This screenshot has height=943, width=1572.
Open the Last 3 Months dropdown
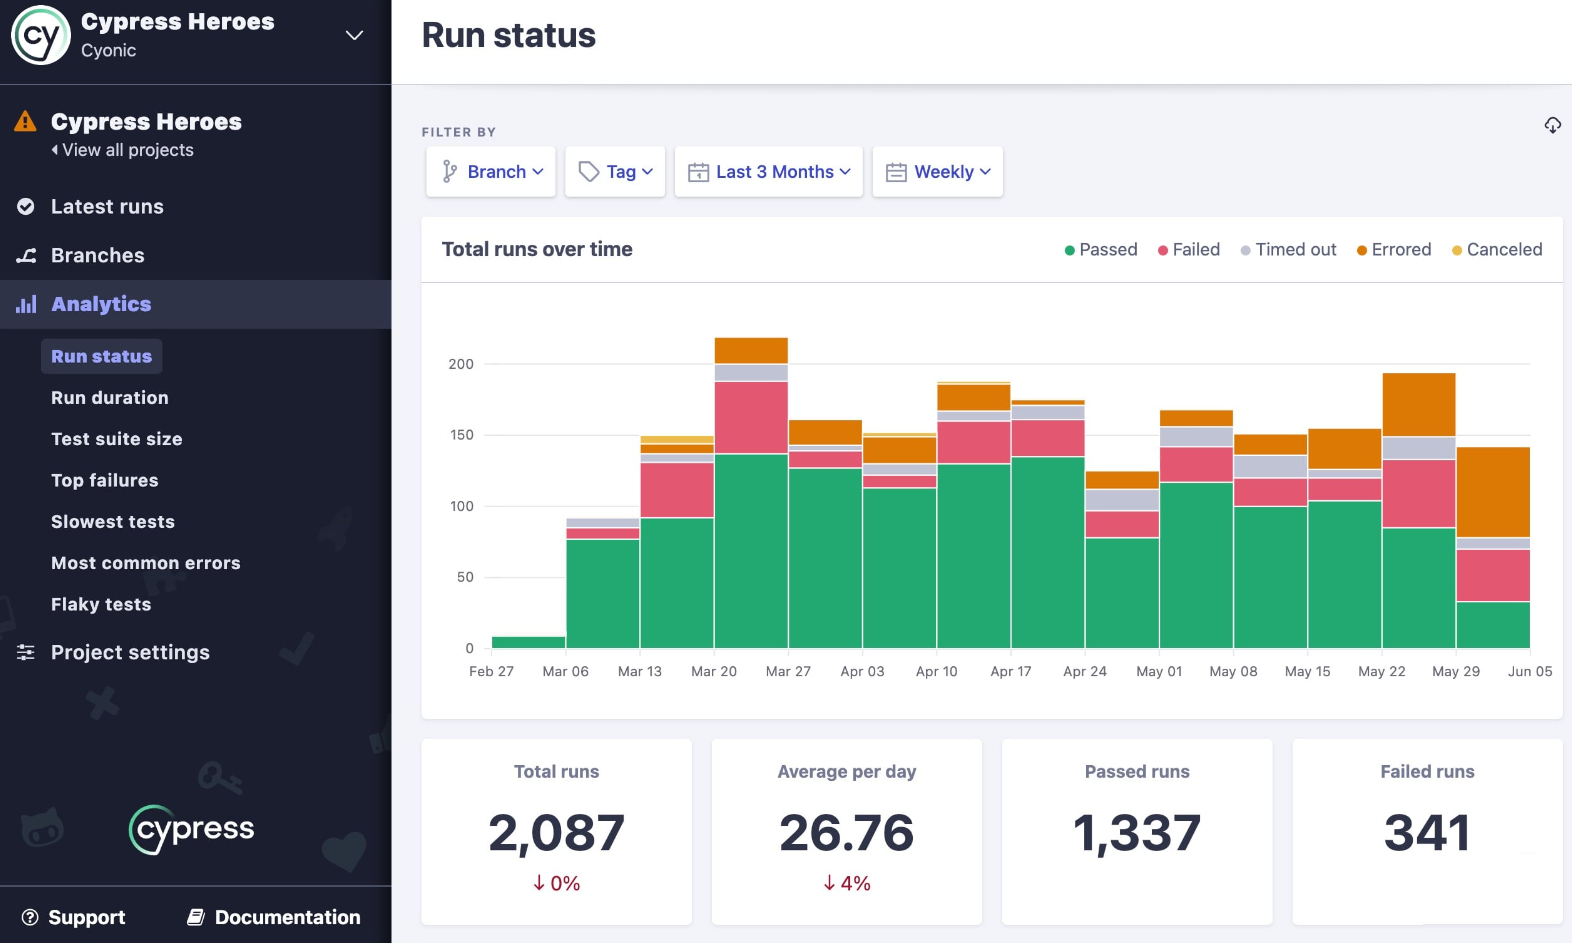click(x=769, y=172)
